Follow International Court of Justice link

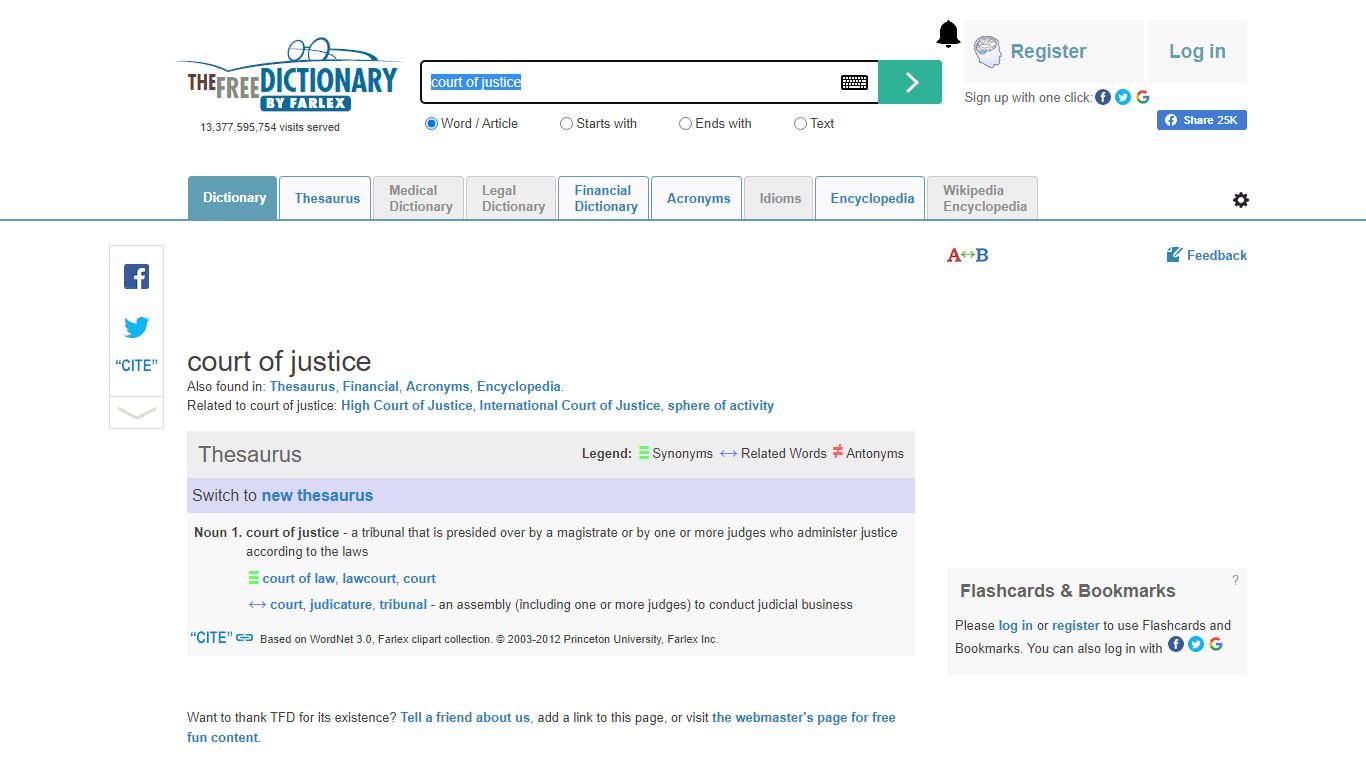[570, 405]
